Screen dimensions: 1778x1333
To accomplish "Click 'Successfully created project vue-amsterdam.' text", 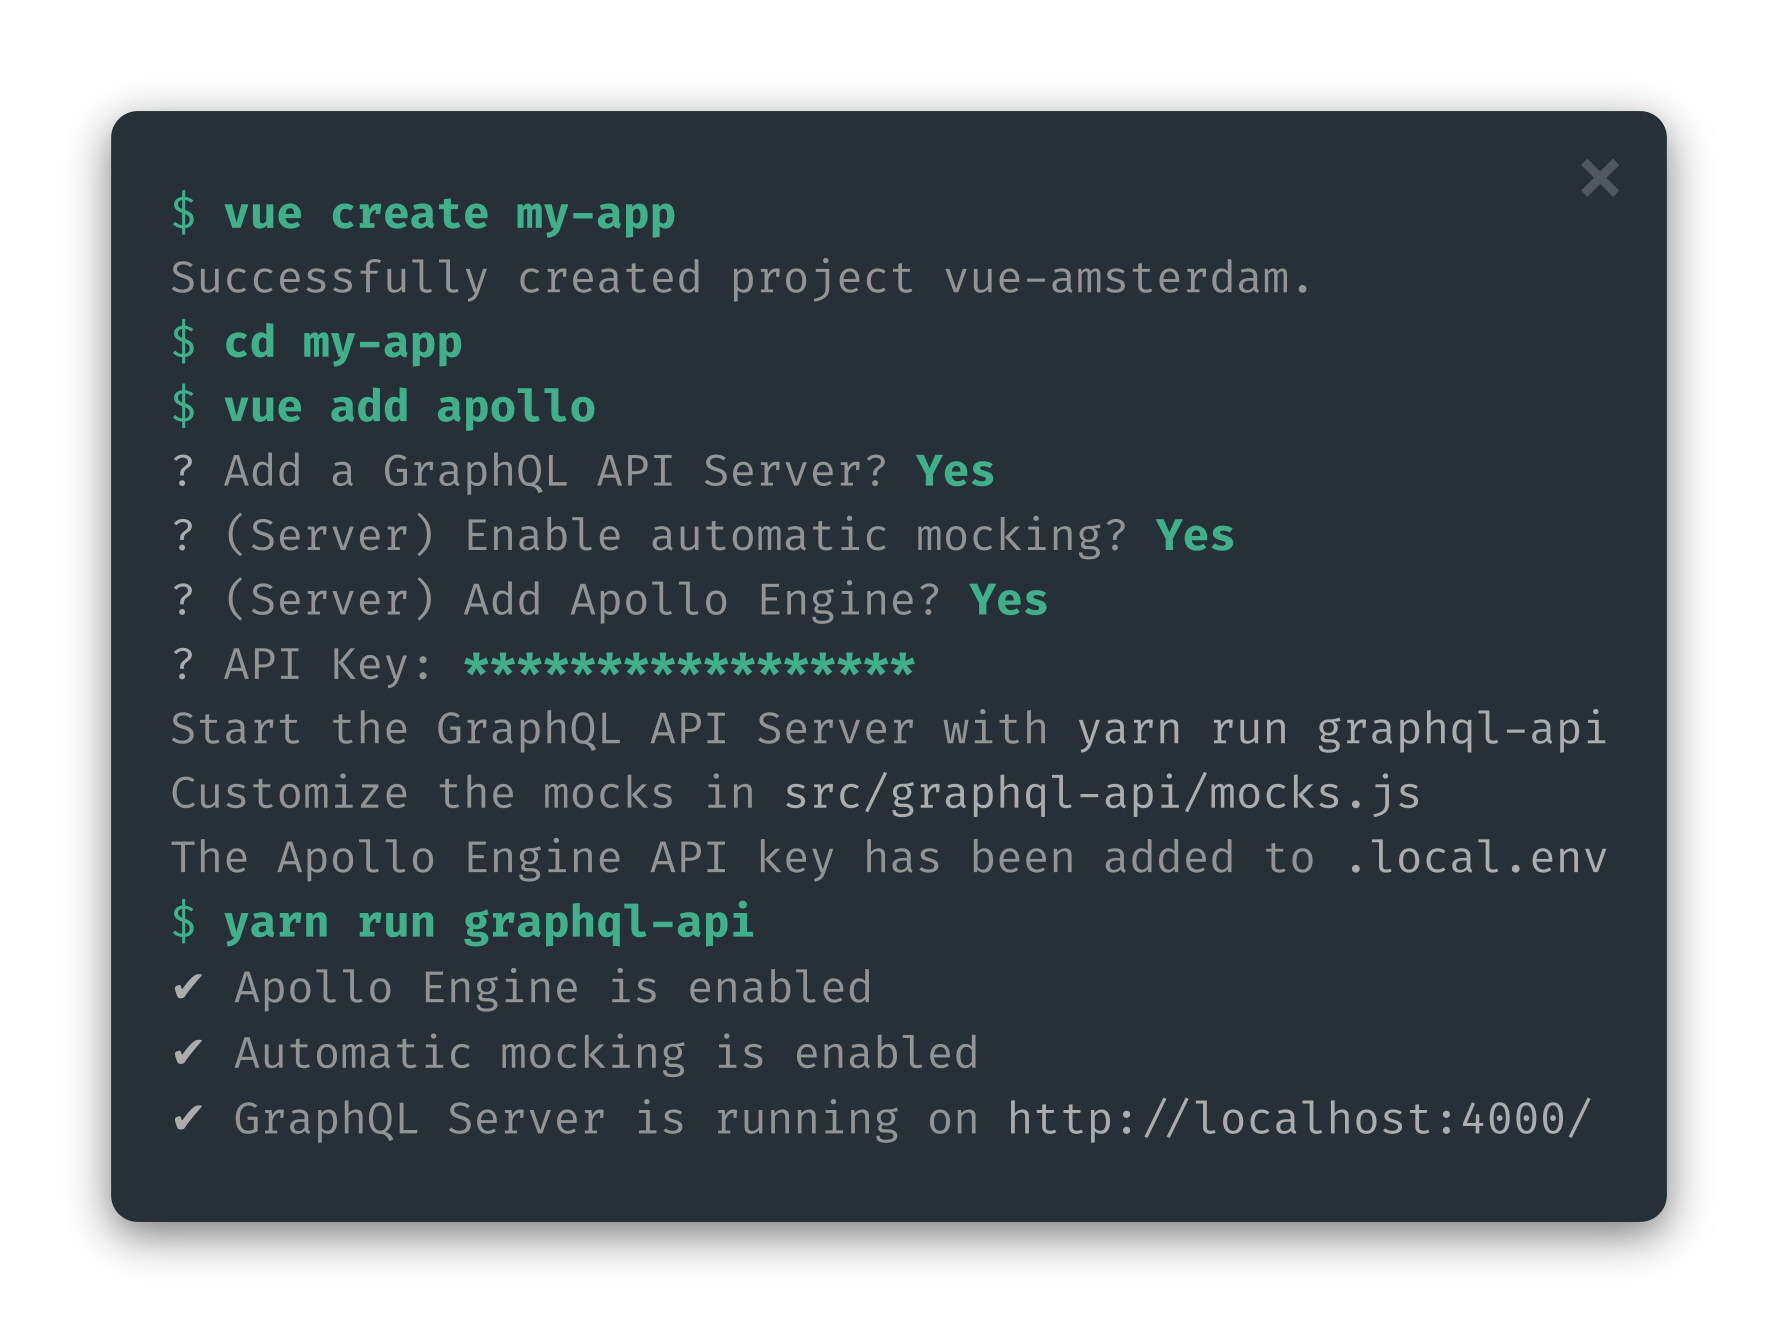I will [x=741, y=279].
